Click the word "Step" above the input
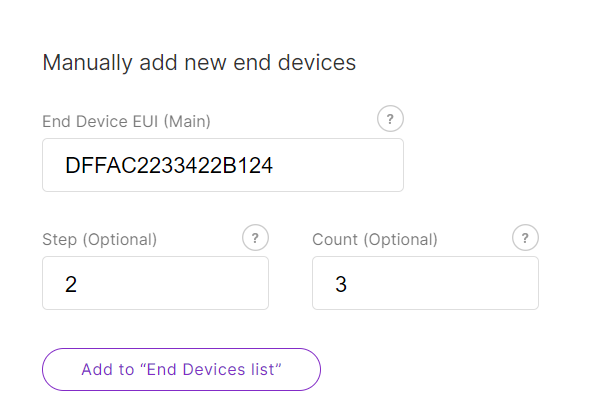 click(x=60, y=240)
